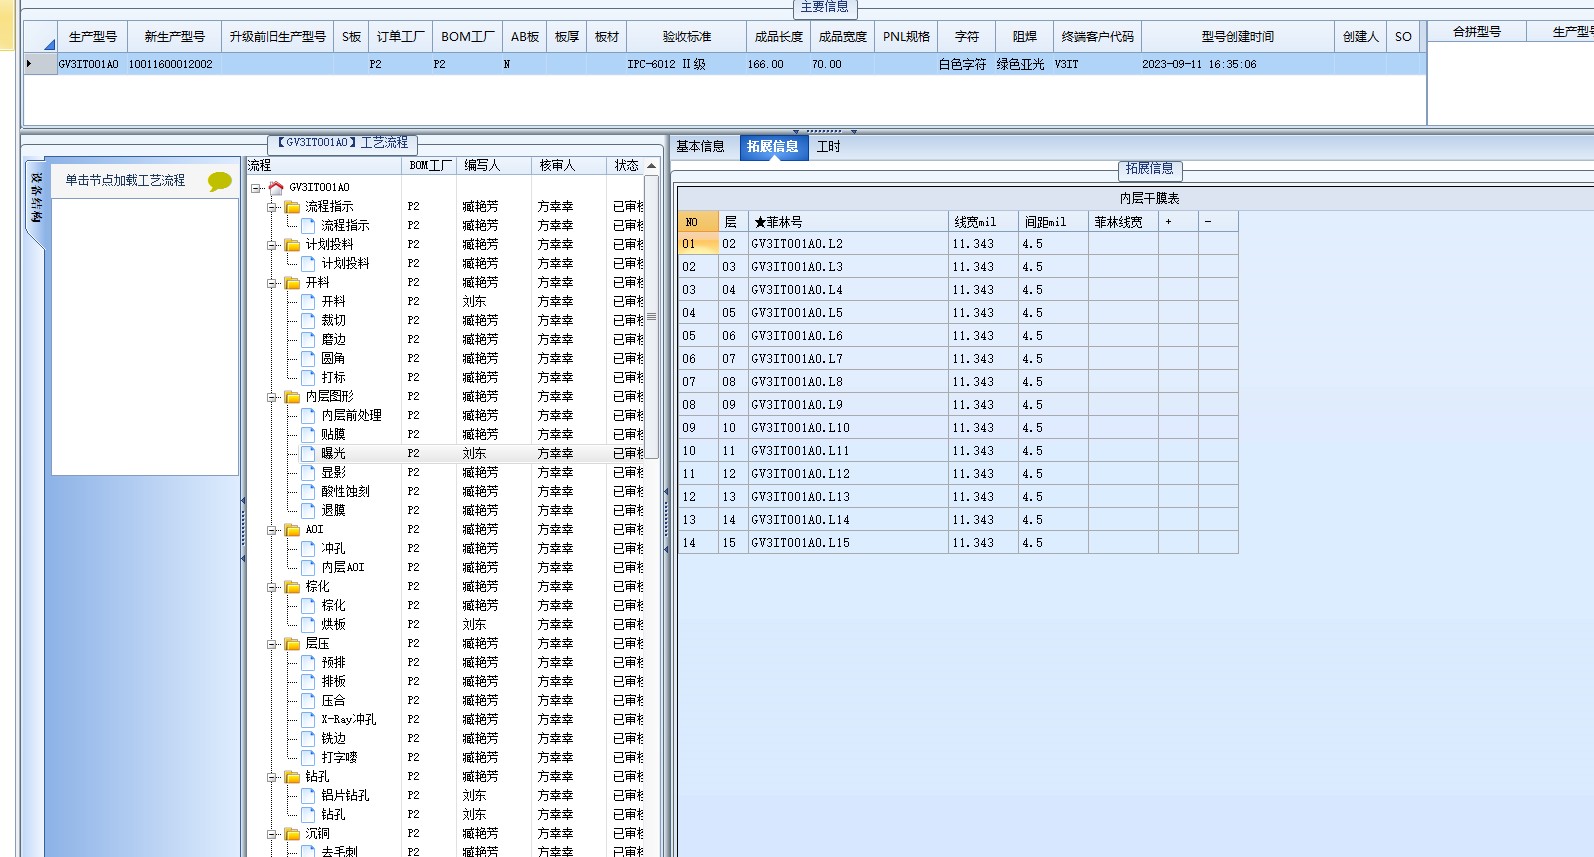The width and height of the screenshot is (1594, 857).
Task: Click the 内层图形 folder icon
Action: pos(293,397)
